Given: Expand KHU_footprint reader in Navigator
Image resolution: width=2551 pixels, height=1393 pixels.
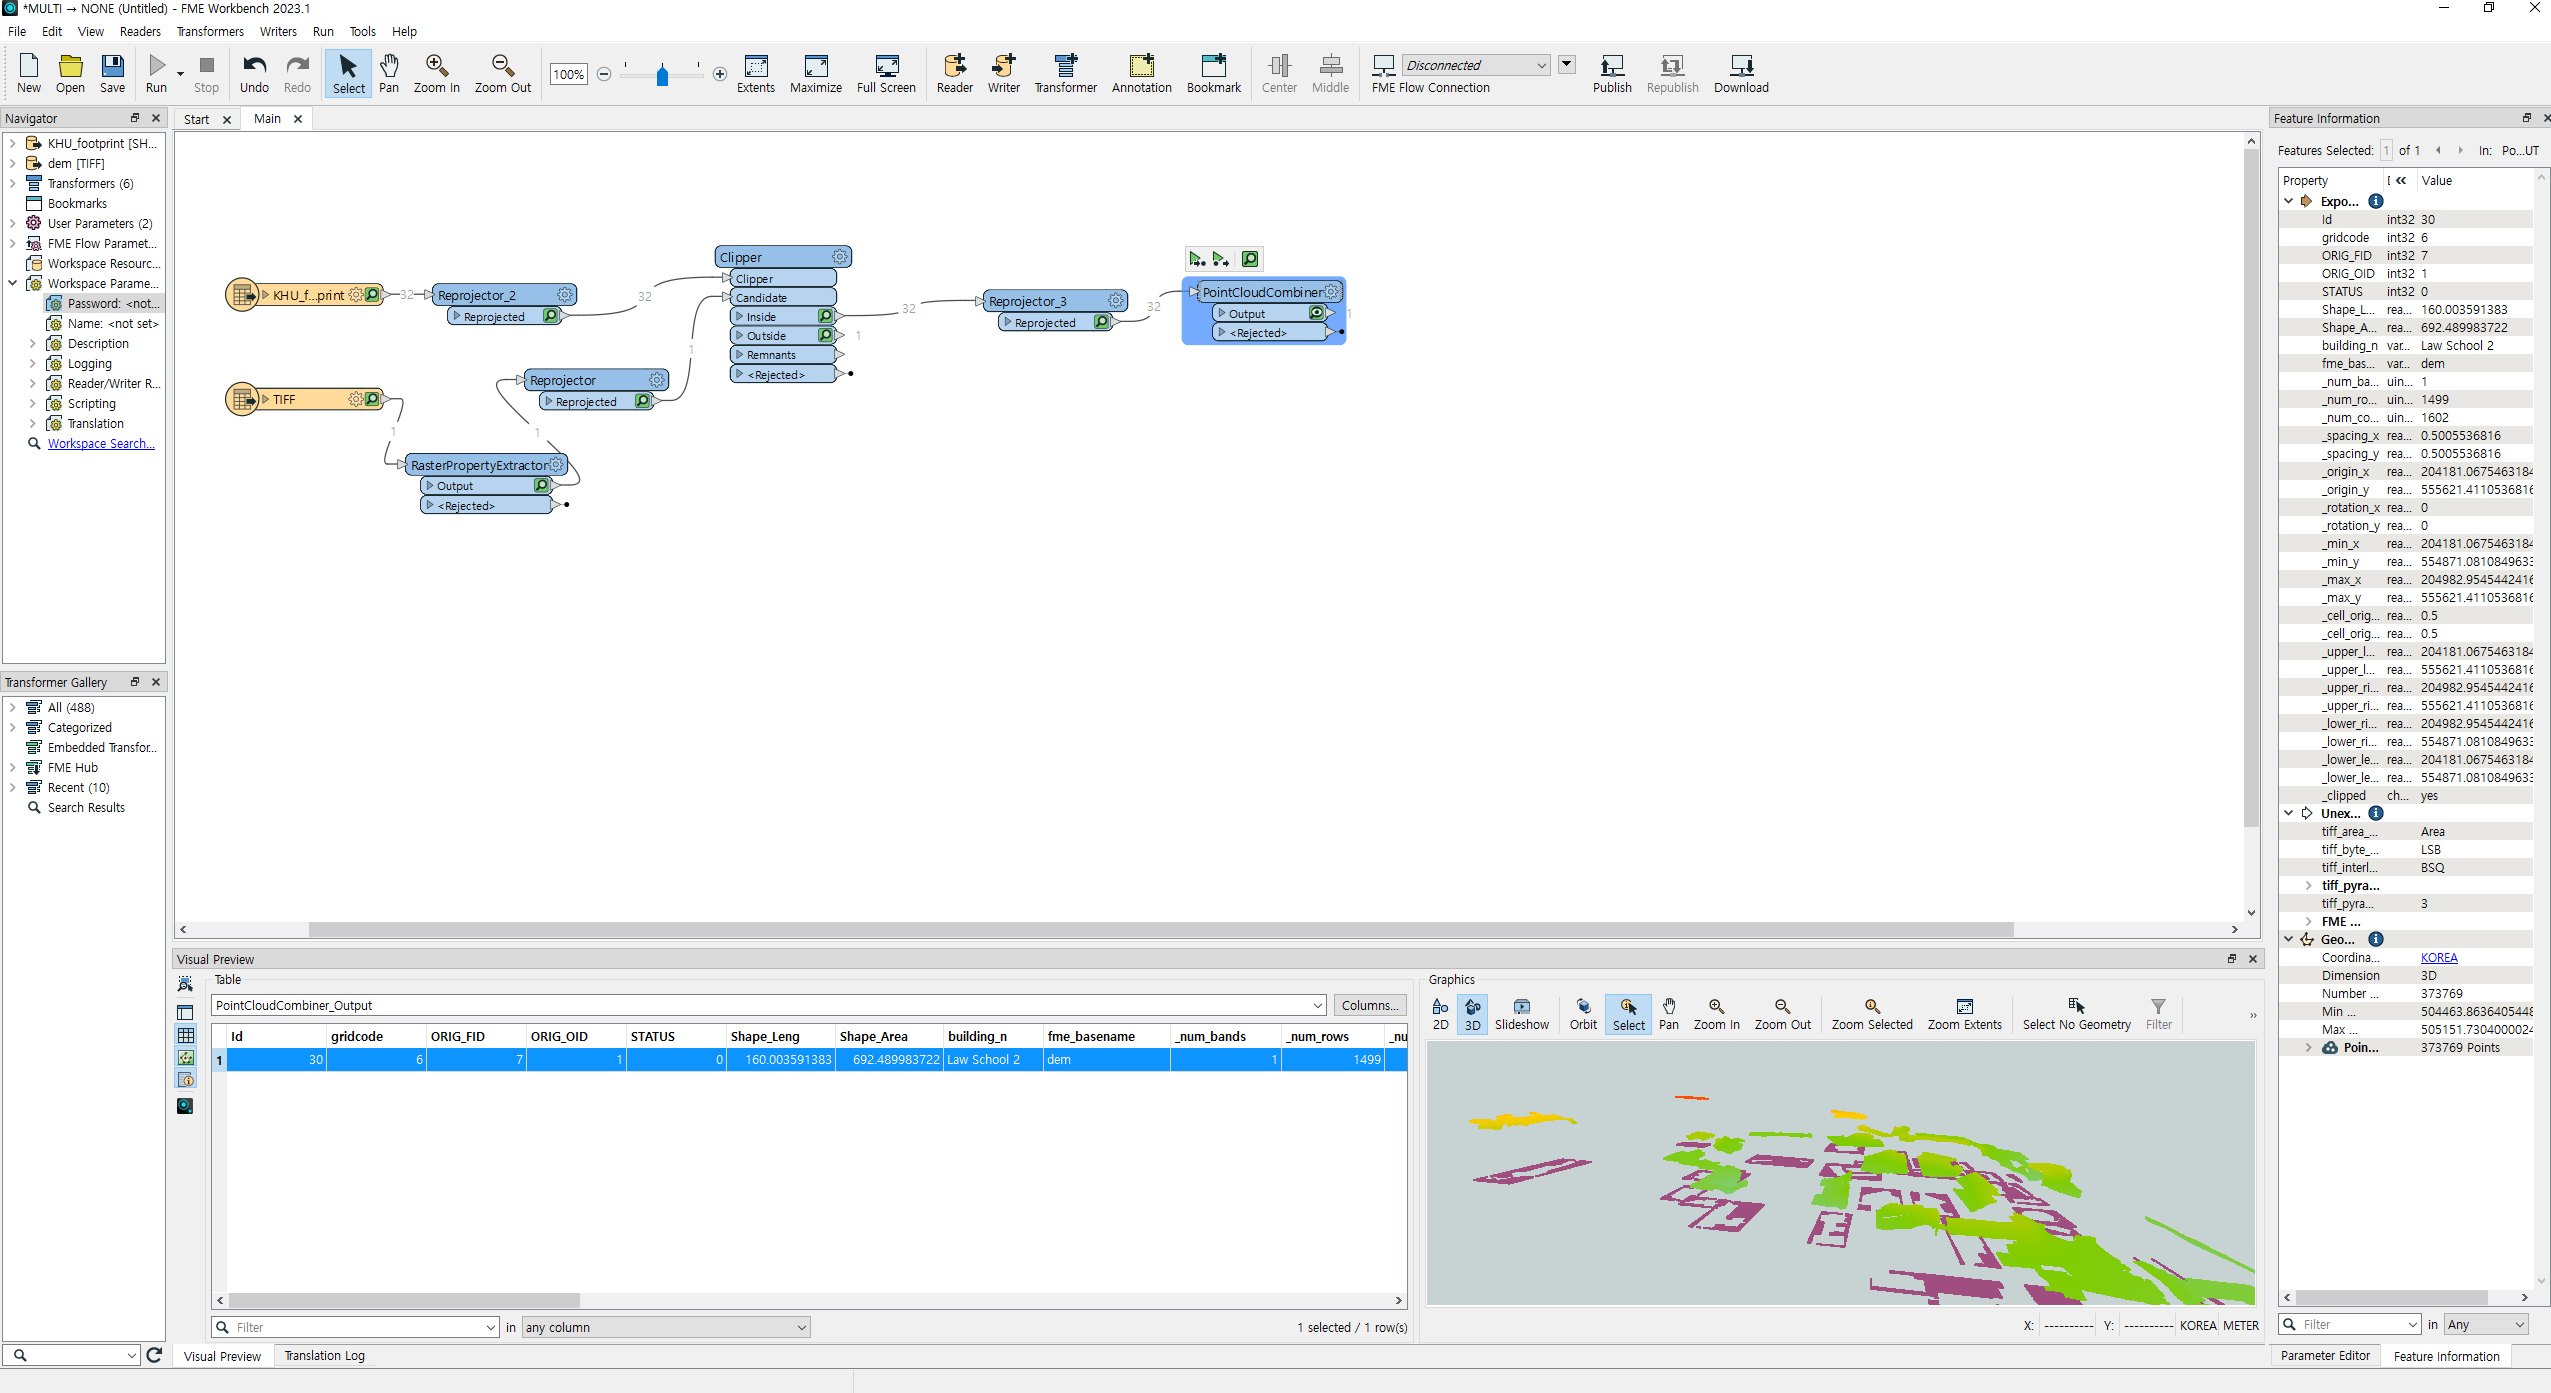Looking at the screenshot, I should coord(13,143).
